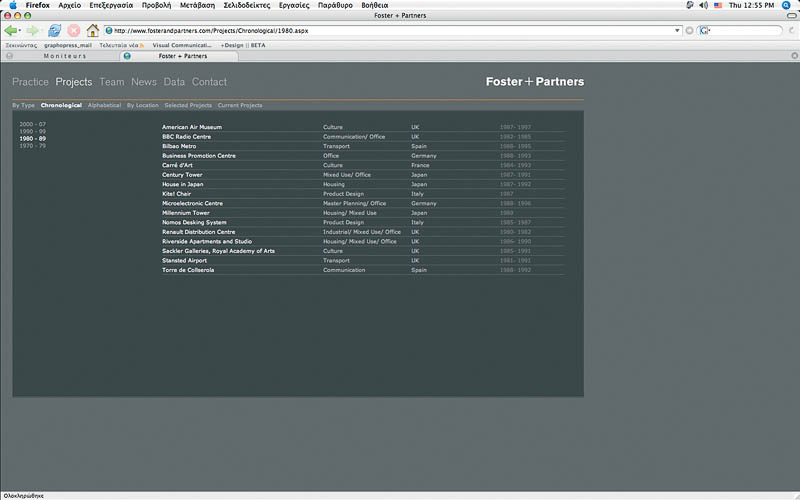View projects By Location
Screen dimensions: 800x500
142,105
